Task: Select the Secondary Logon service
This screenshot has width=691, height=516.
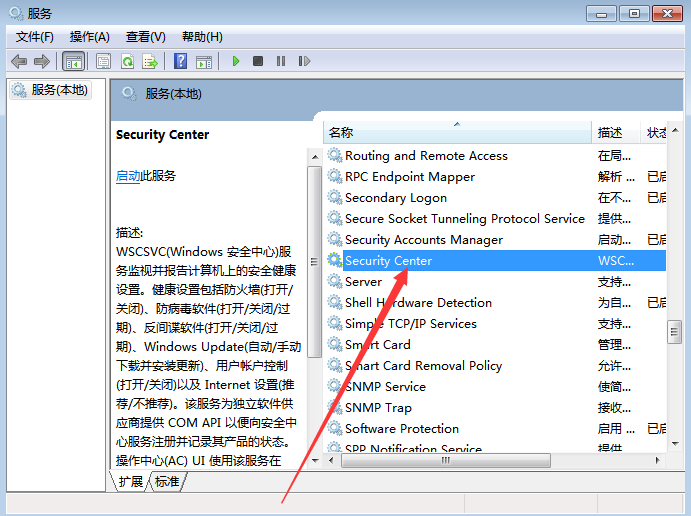Action: (396, 198)
